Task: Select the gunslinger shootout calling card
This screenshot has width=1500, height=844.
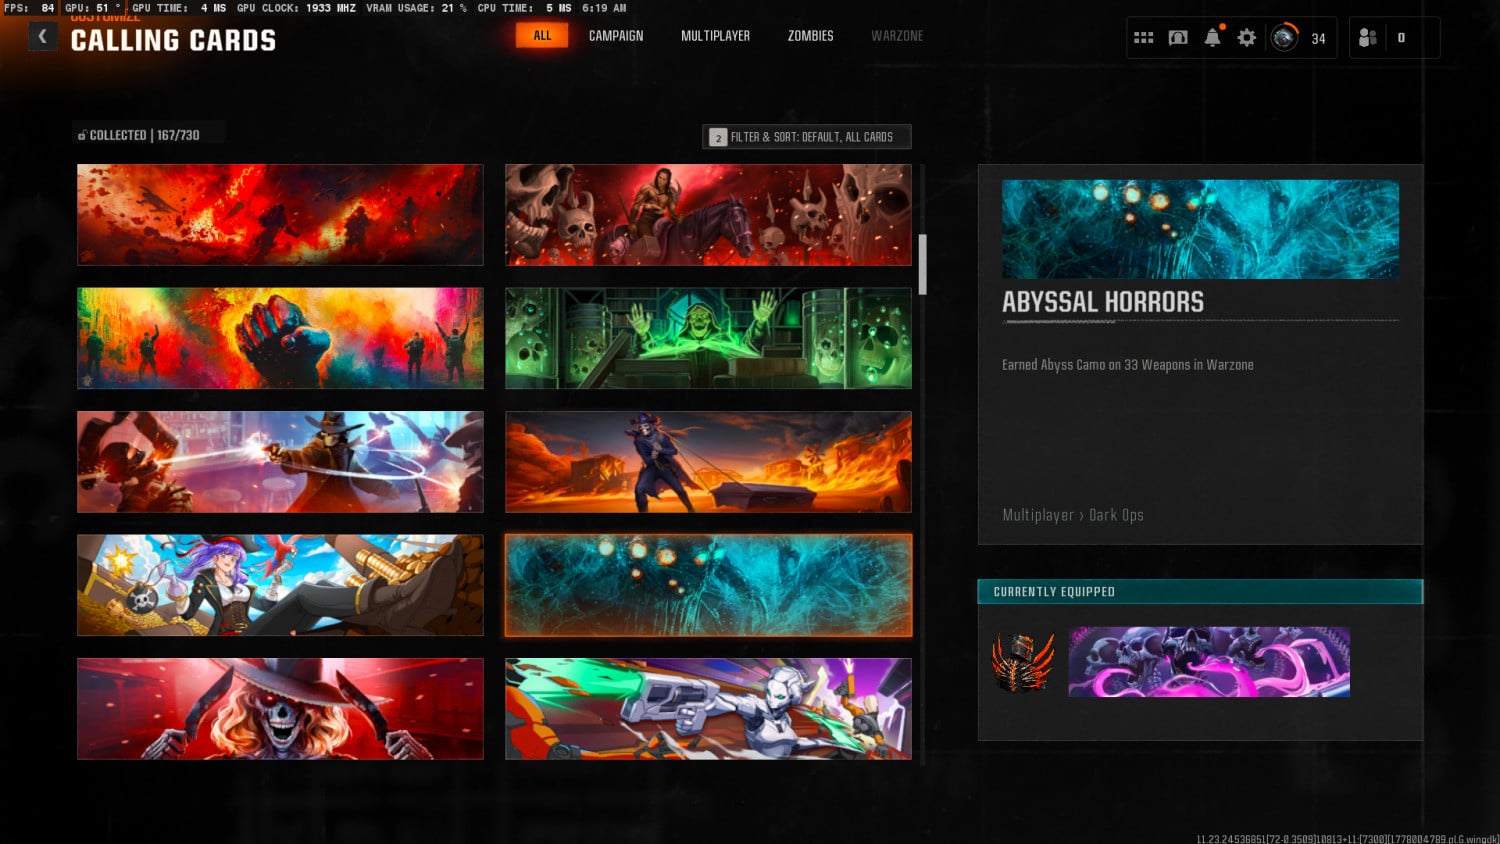Action: [x=280, y=462]
